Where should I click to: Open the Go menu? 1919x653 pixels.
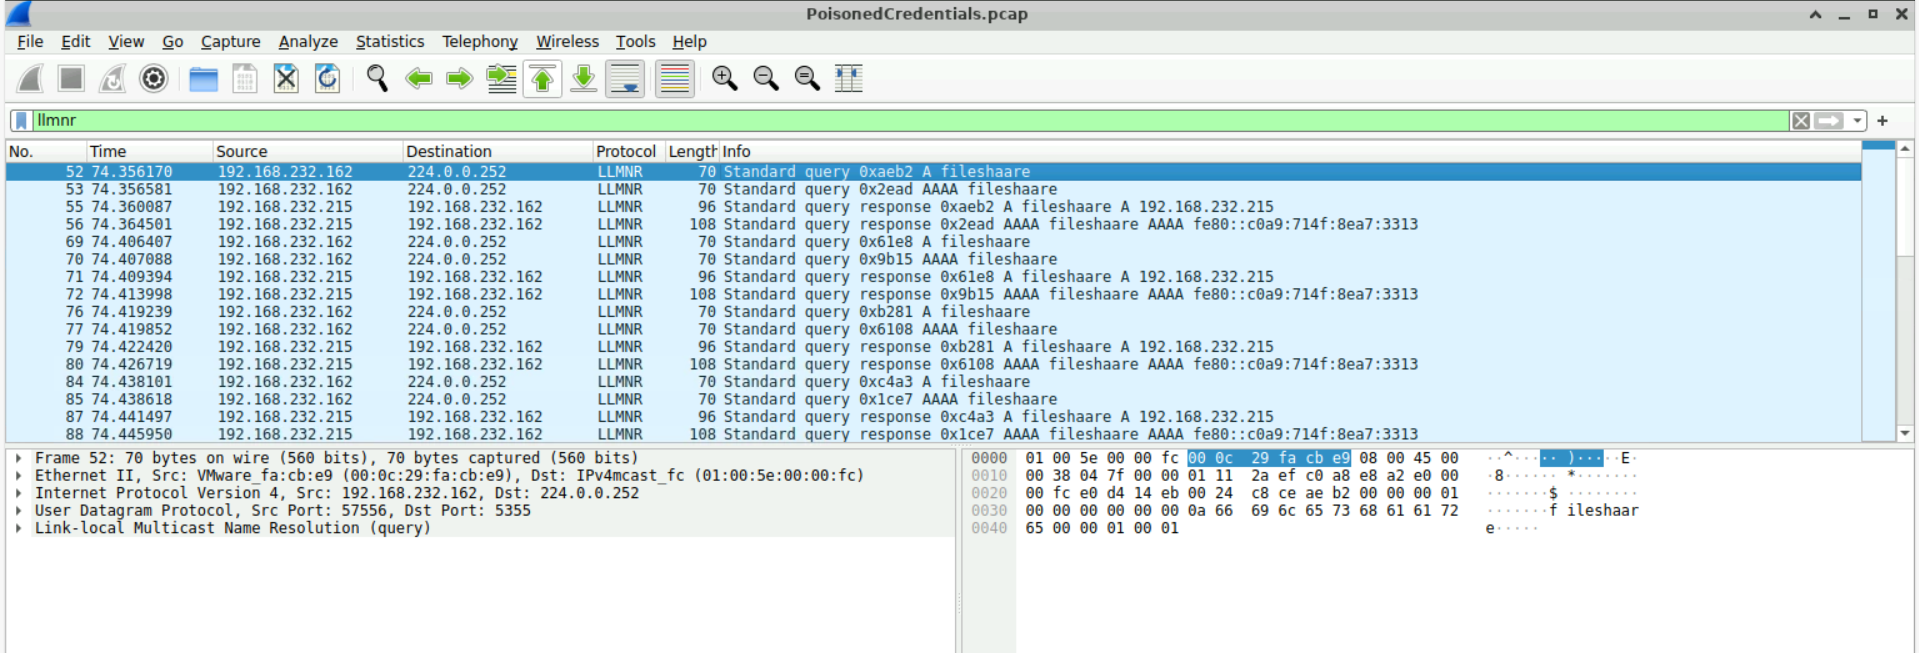[173, 41]
